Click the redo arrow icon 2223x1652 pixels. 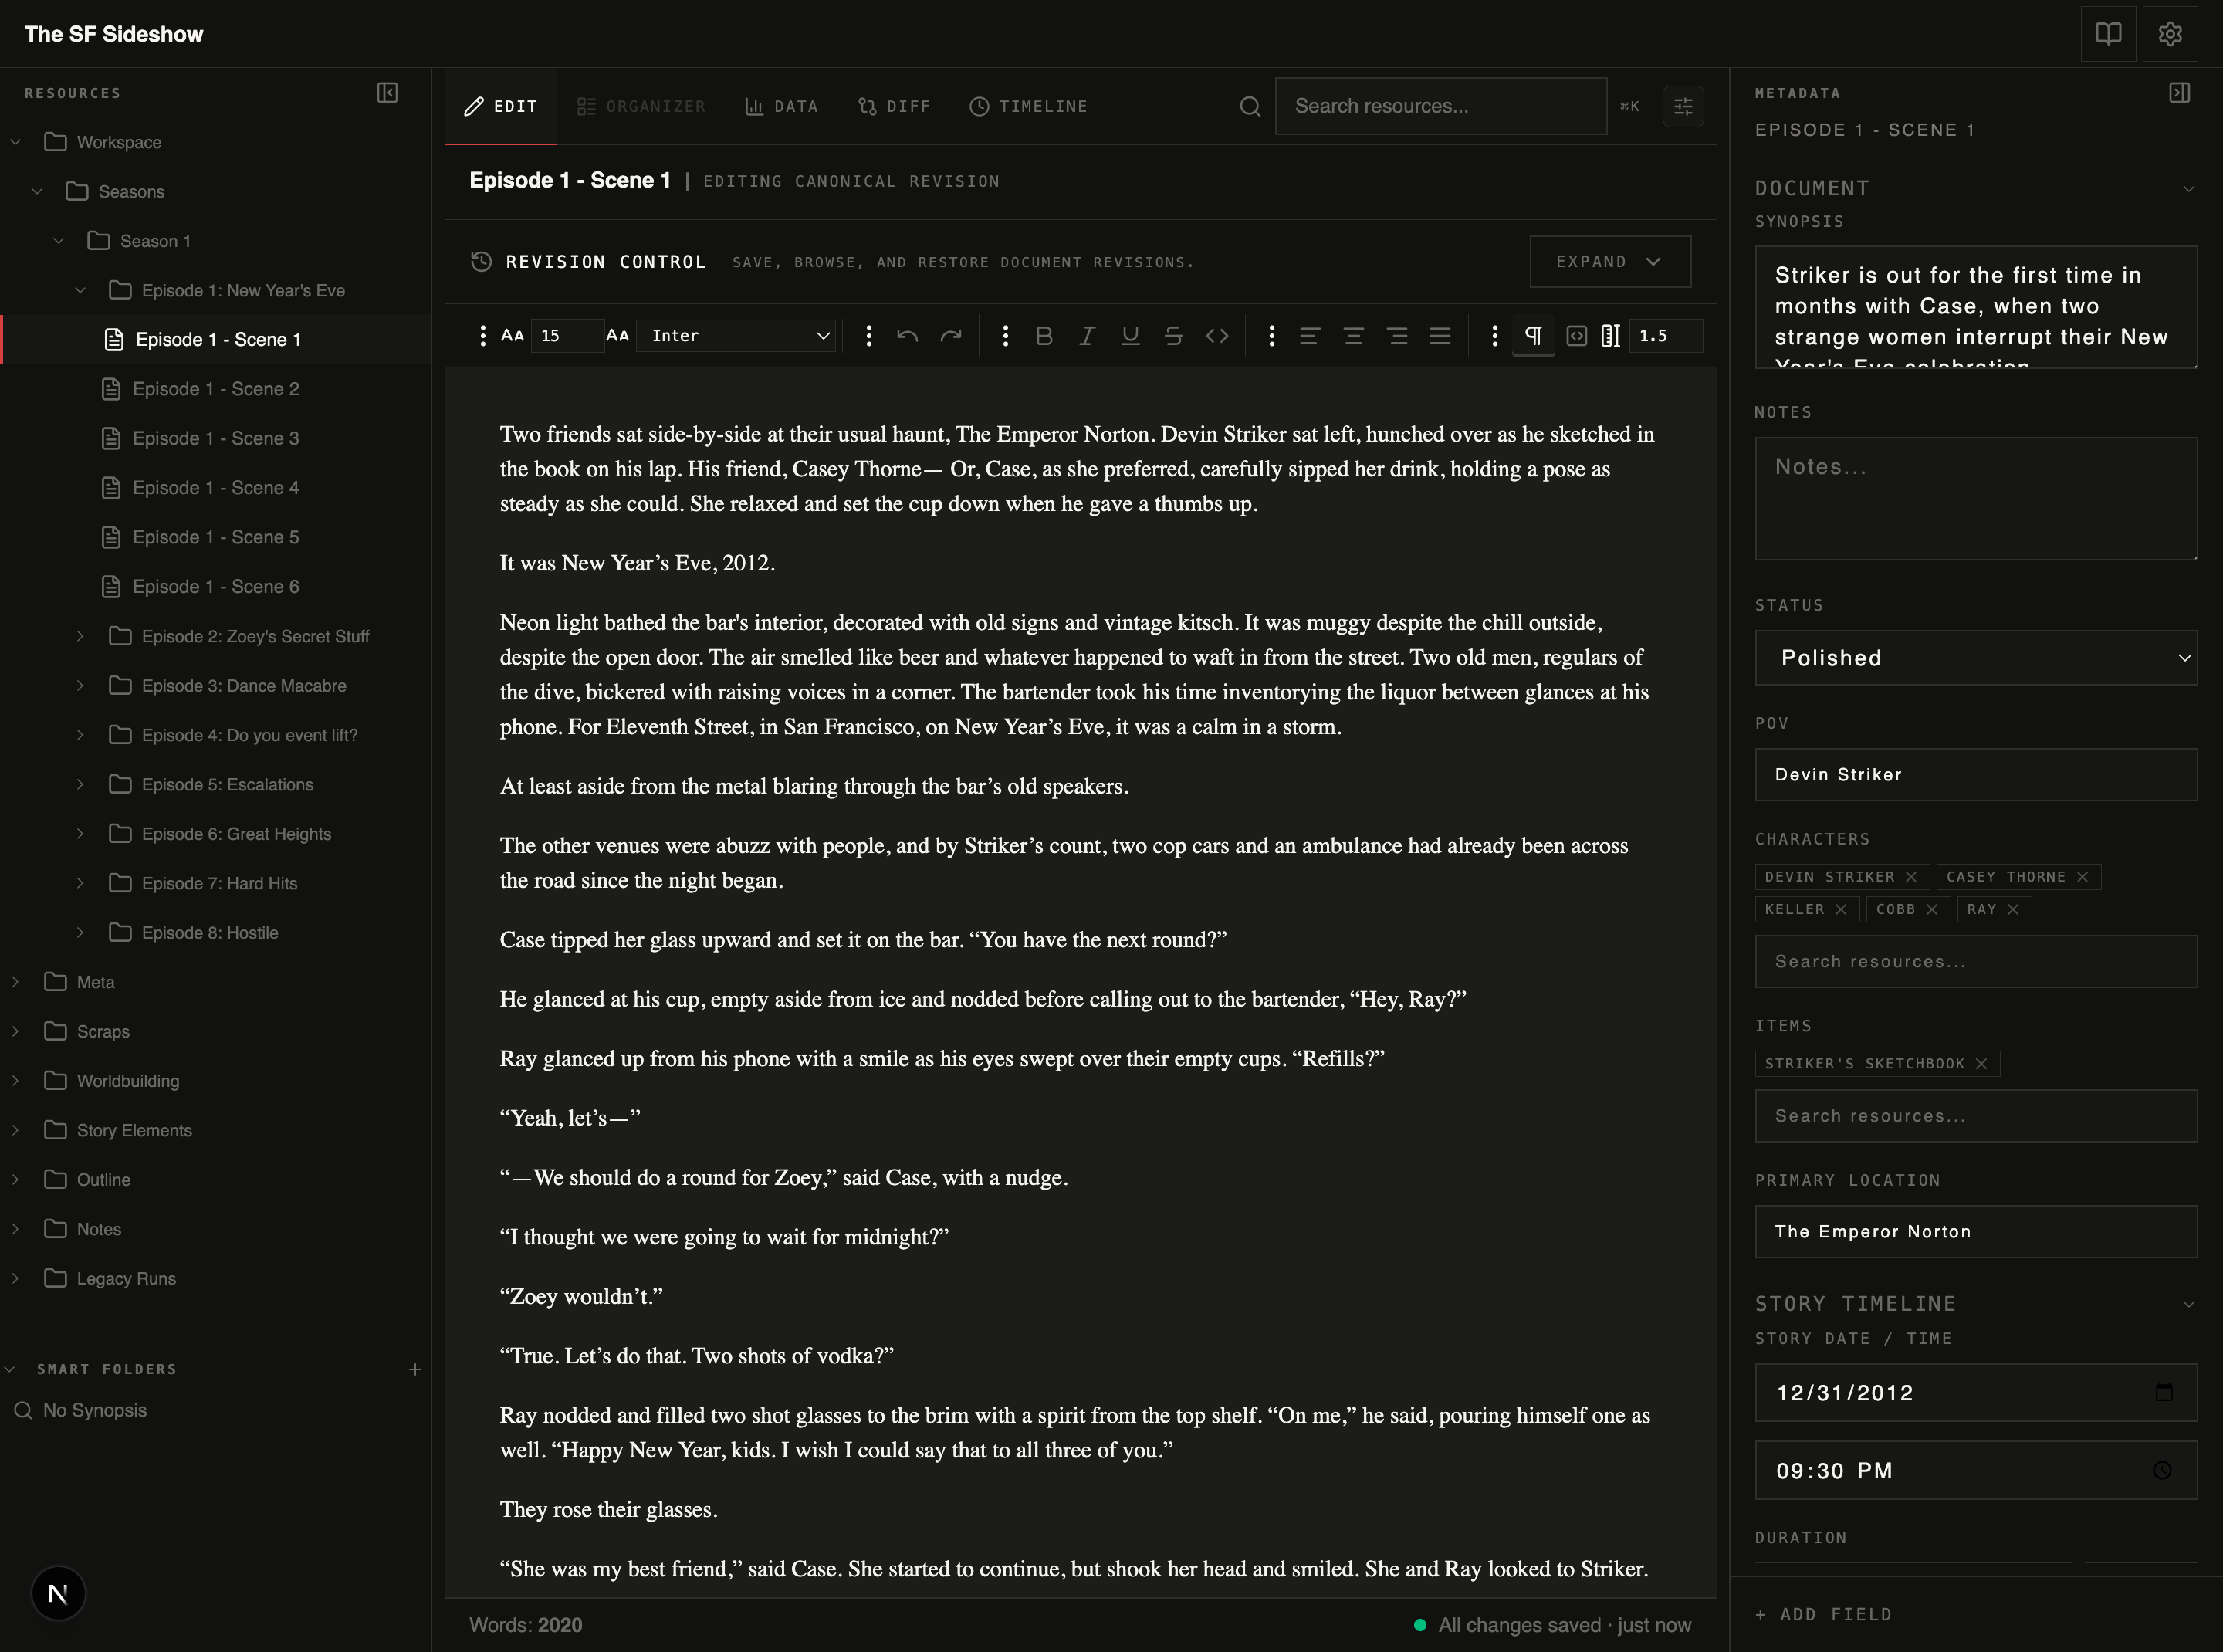[951, 336]
